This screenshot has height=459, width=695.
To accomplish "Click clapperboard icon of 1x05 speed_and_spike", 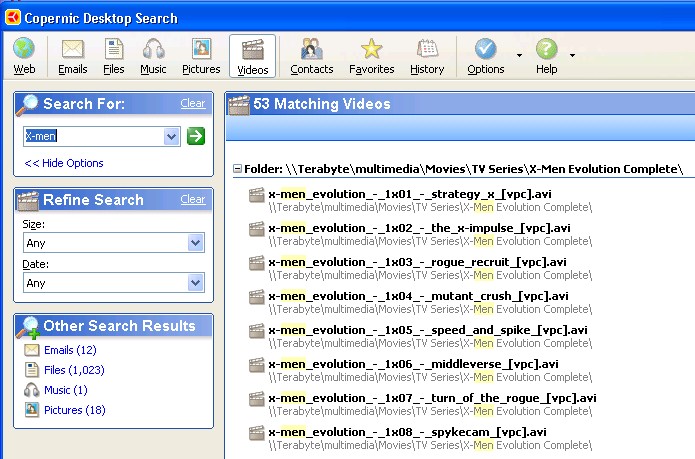I will click(x=257, y=331).
